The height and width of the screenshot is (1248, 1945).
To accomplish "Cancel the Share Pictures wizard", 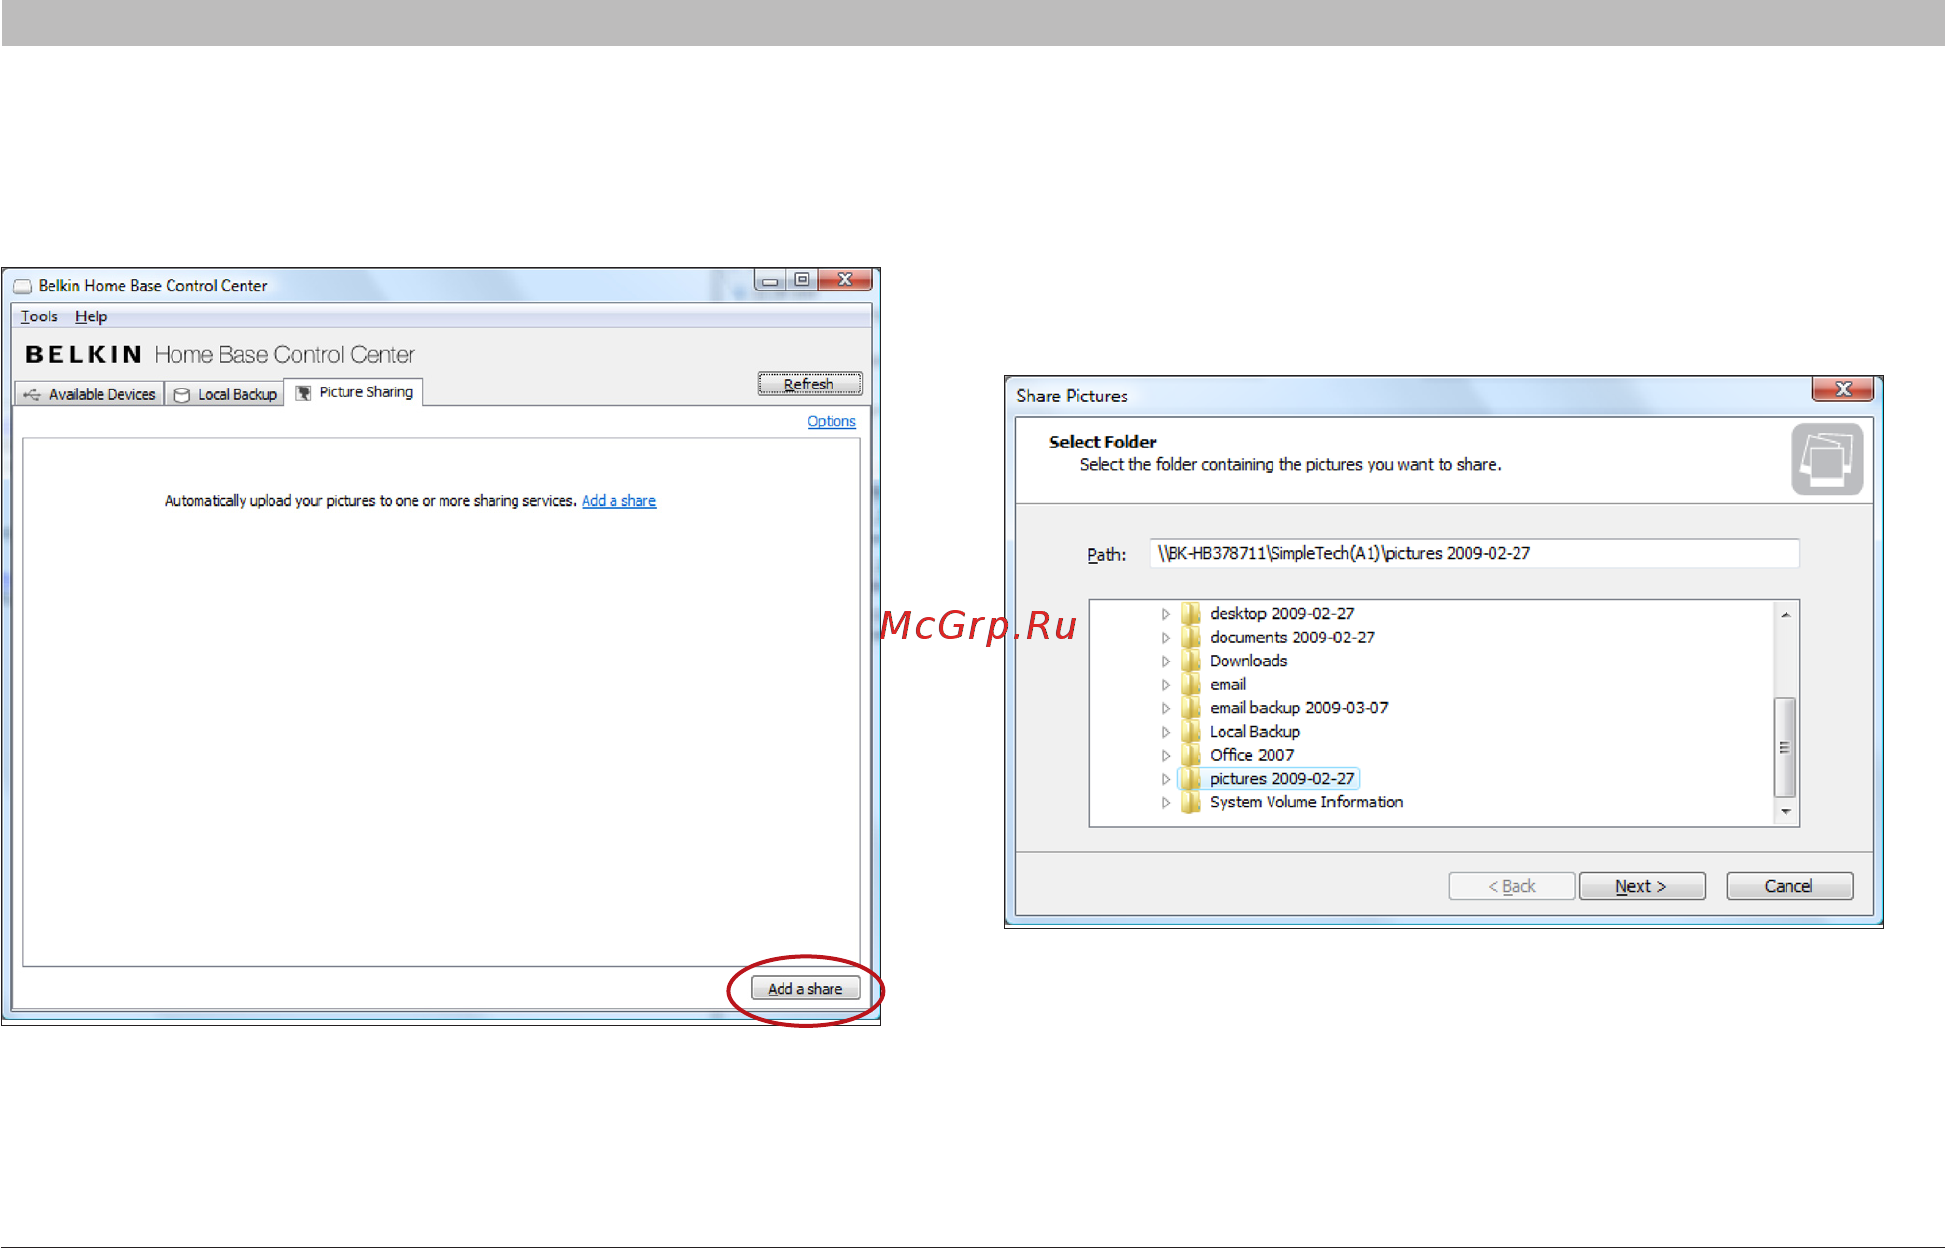I will (x=1789, y=886).
